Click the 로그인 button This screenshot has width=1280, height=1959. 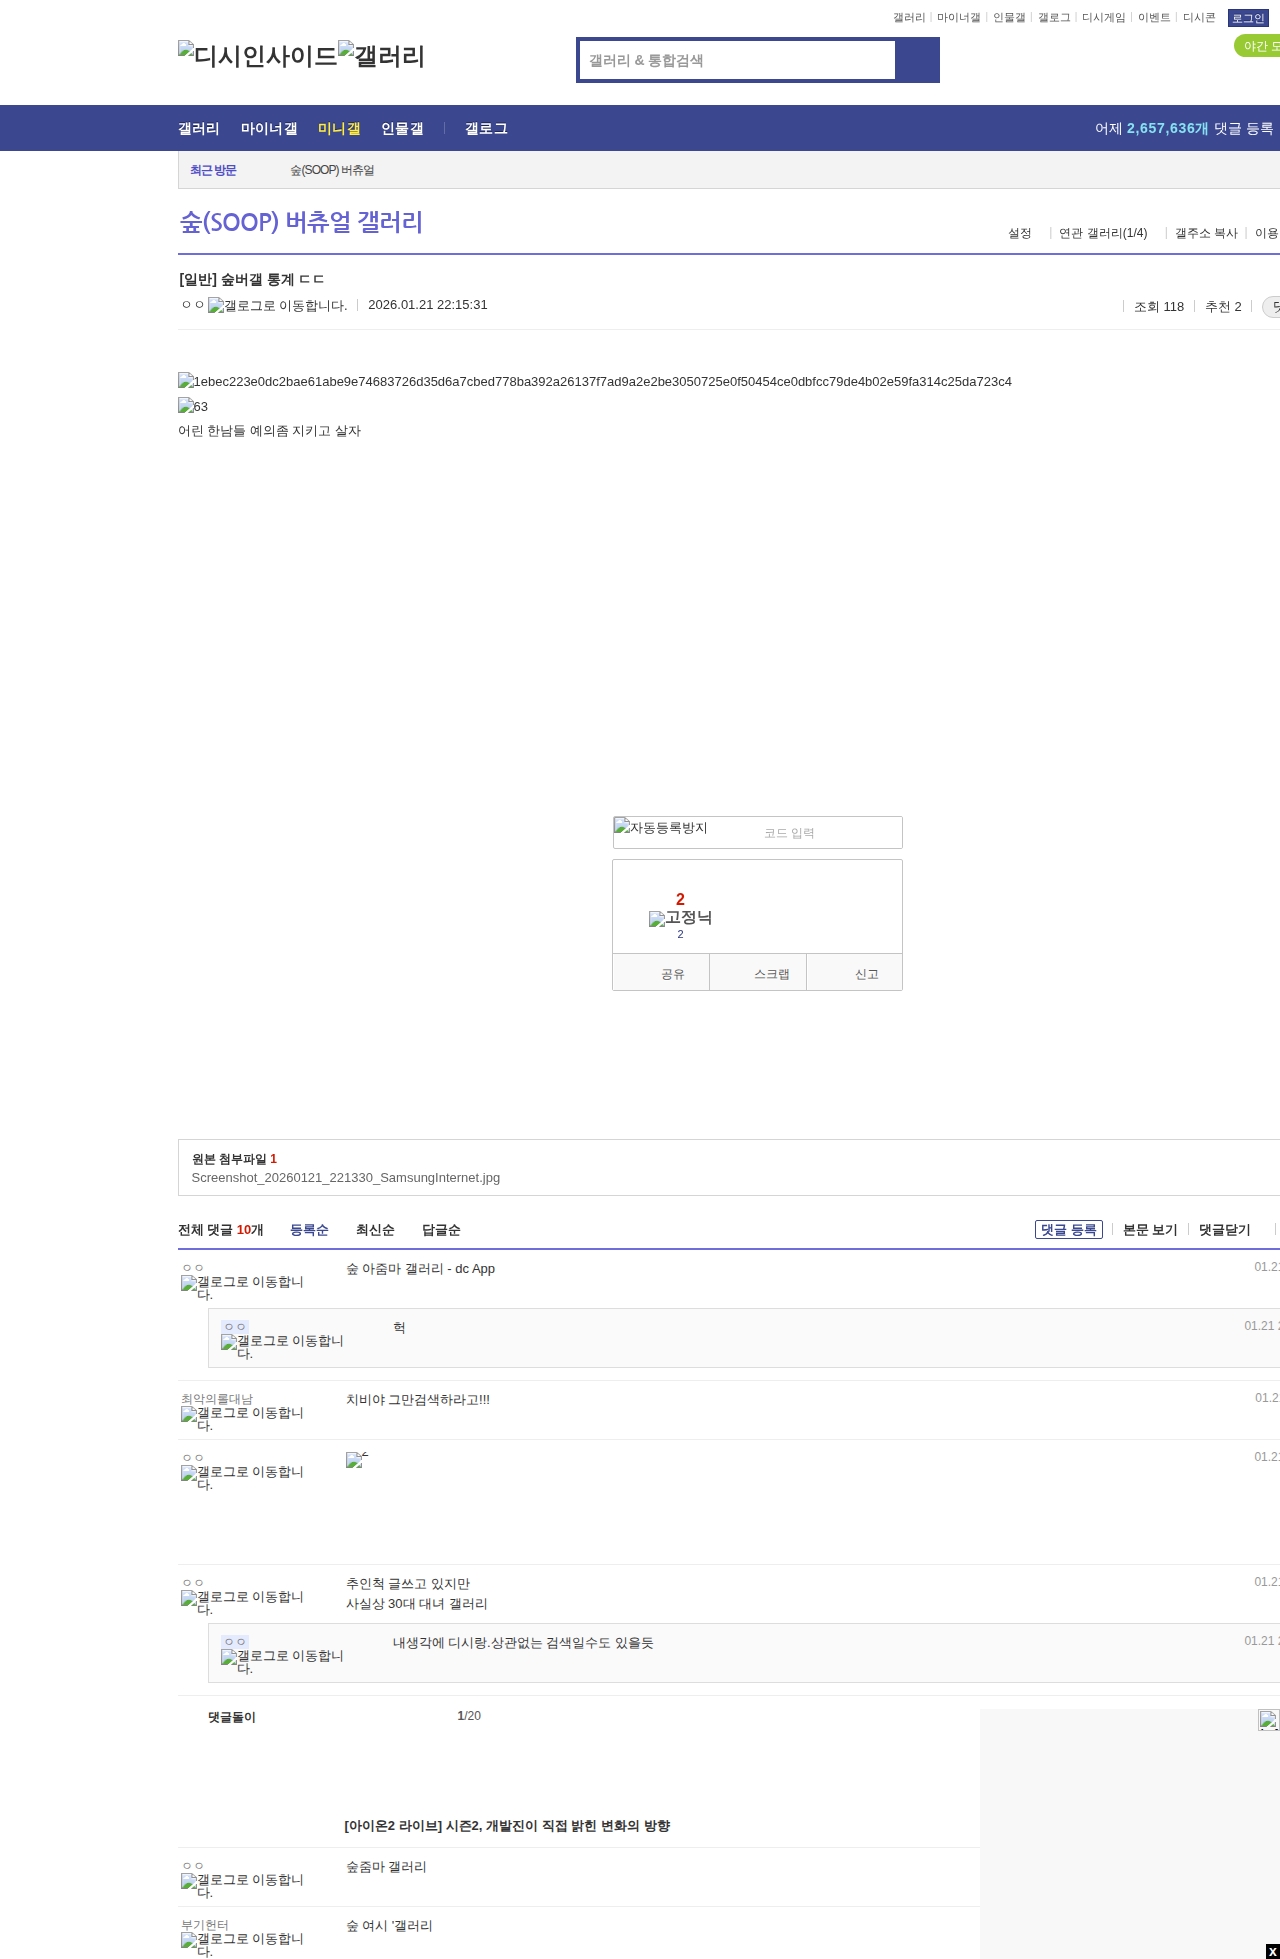tap(1248, 18)
